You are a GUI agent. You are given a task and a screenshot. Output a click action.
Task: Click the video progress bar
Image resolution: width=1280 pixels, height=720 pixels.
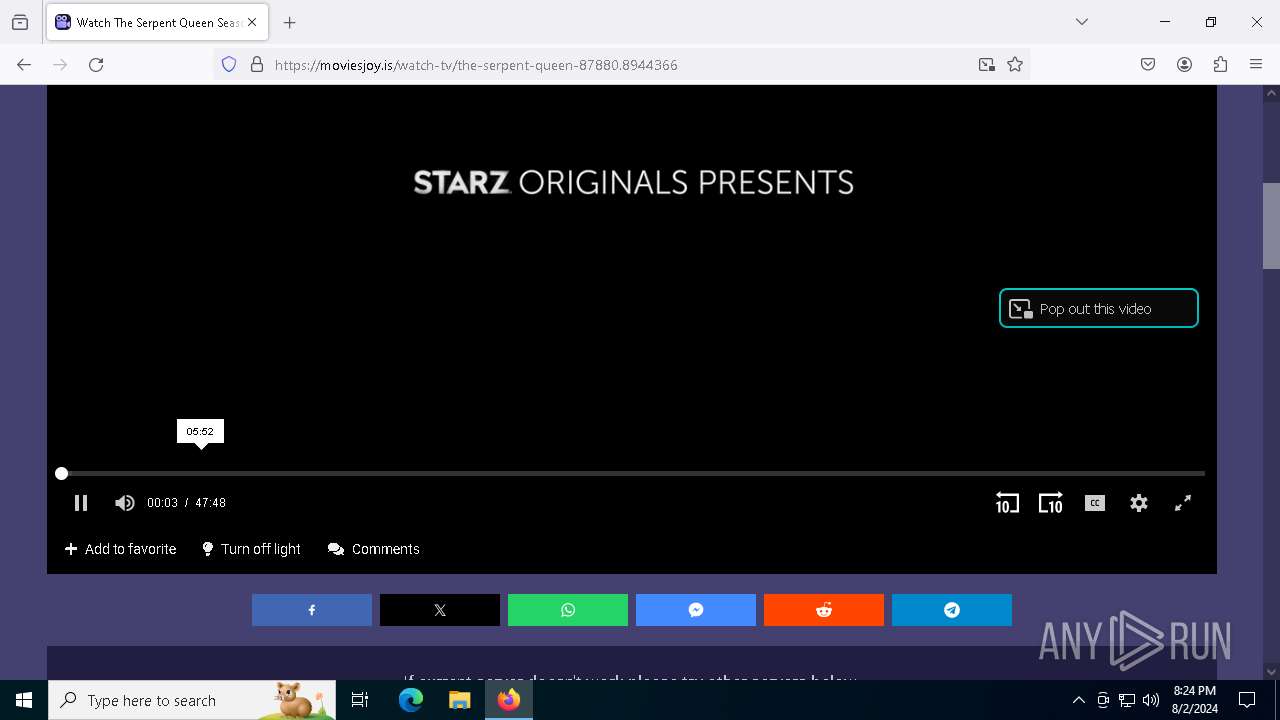click(632, 473)
